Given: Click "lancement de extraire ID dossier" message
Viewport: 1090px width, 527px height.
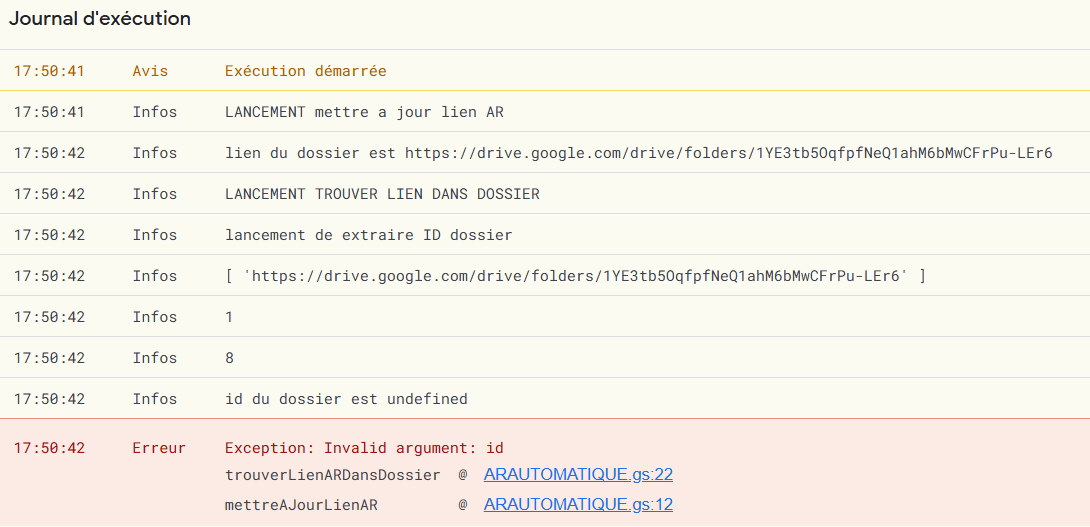Looking at the screenshot, I should pyautogui.click(x=368, y=235).
